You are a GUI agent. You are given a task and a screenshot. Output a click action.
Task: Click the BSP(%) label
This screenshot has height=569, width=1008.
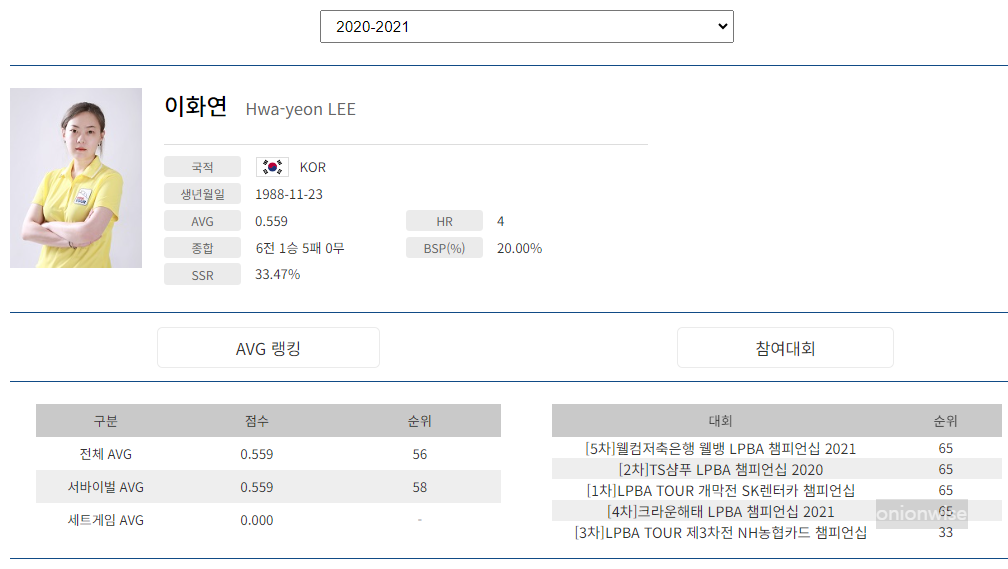tap(444, 248)
